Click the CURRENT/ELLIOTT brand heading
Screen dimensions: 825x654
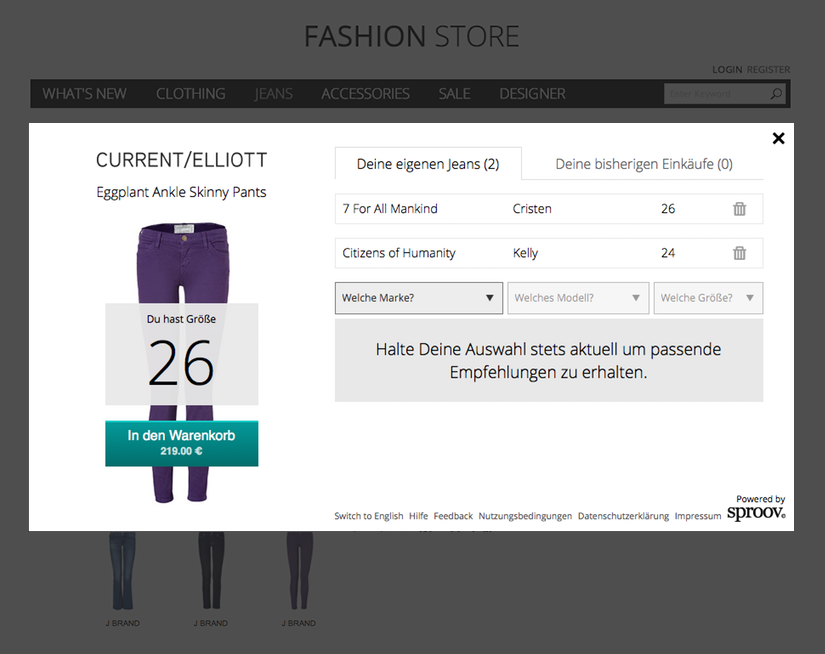pyautogui.click(x=182, y=160)
